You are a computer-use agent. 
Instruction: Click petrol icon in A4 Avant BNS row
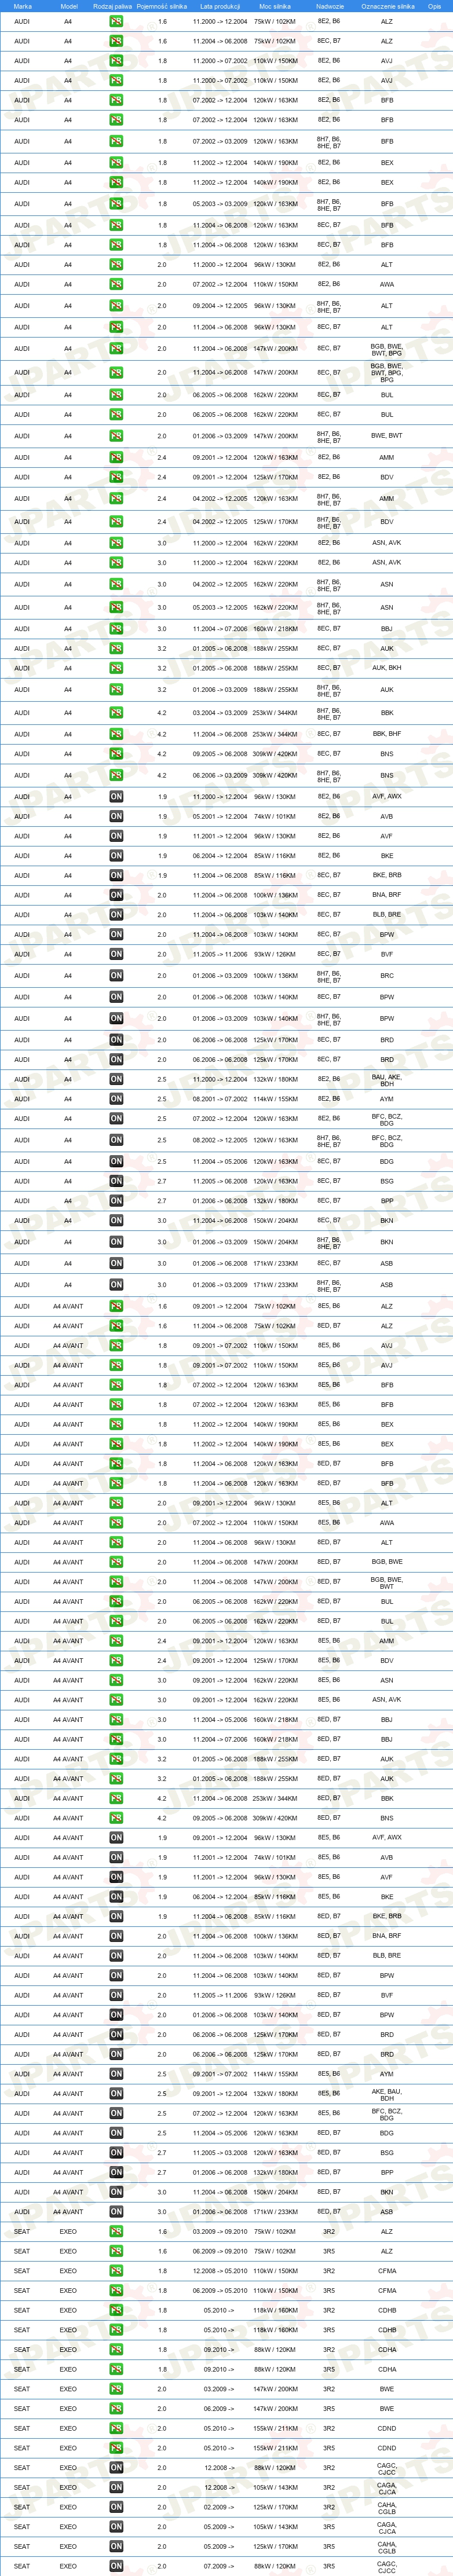tap(116, 1818)
